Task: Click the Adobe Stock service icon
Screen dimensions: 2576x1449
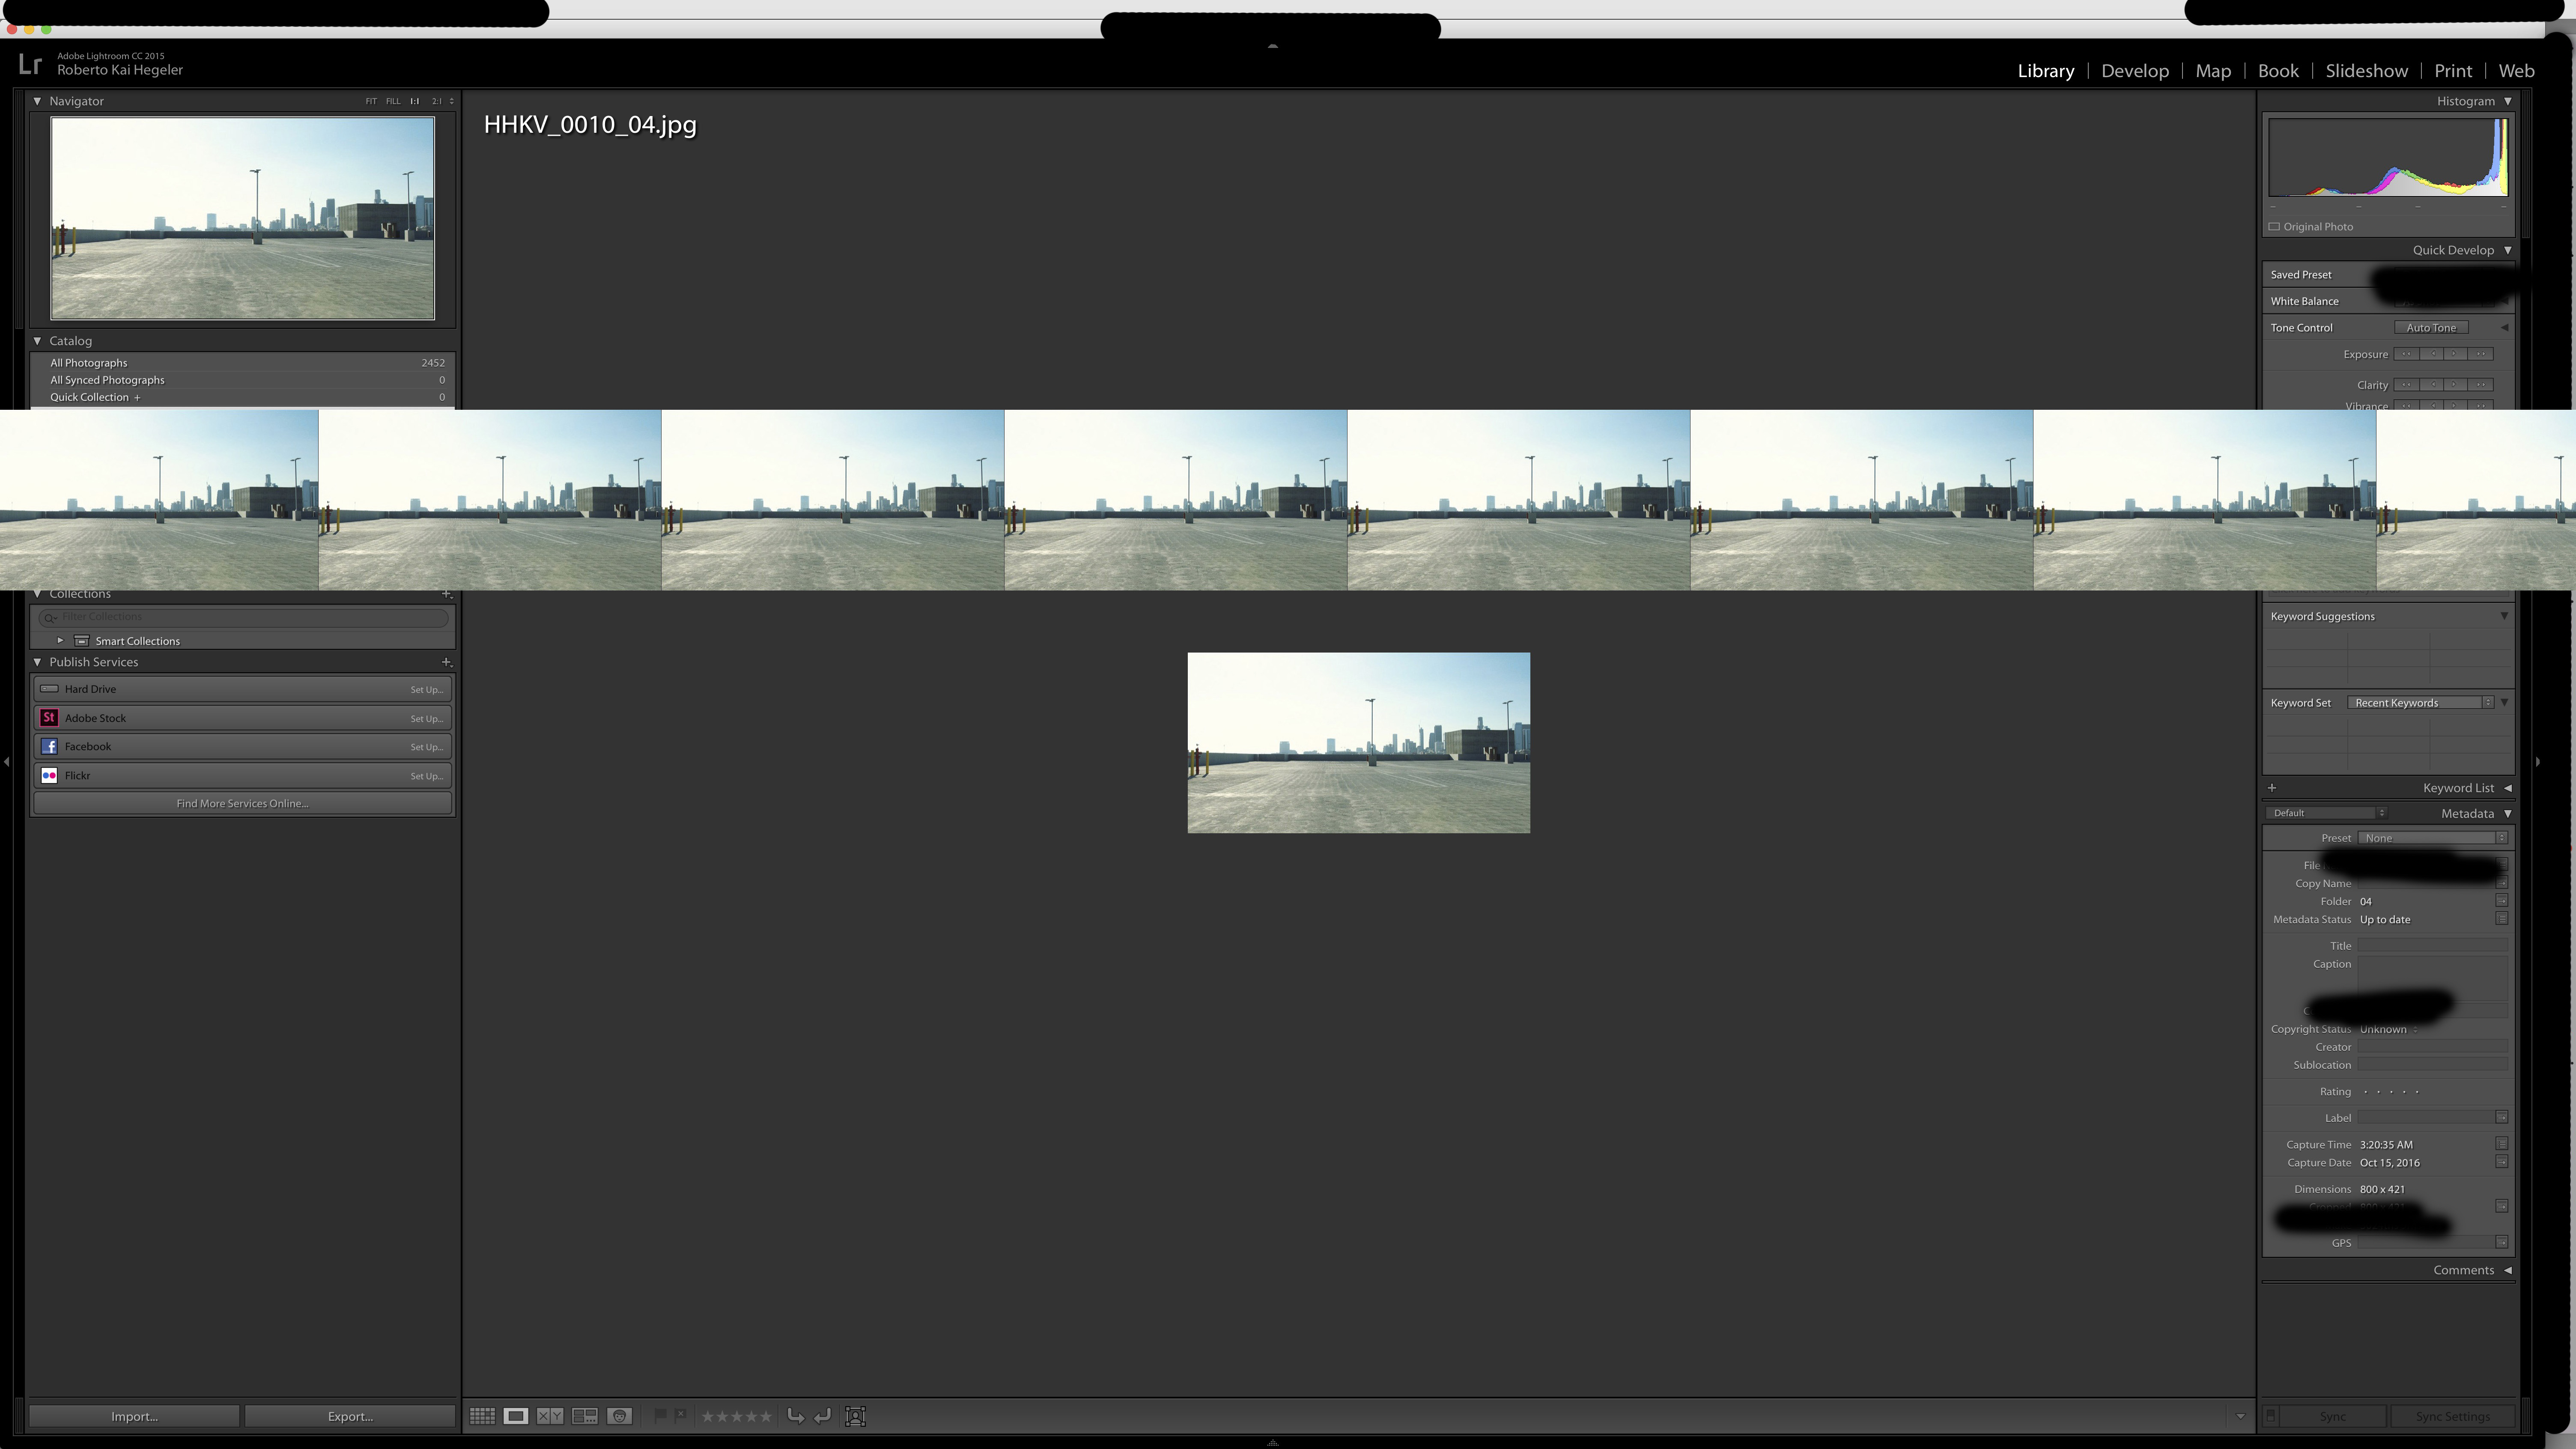Action: 48,718
